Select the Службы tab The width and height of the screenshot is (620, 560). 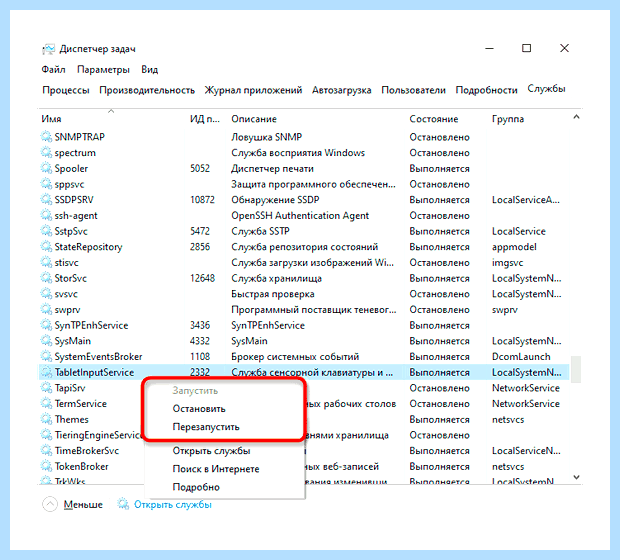pyautogui.click(x=546, y=89)
